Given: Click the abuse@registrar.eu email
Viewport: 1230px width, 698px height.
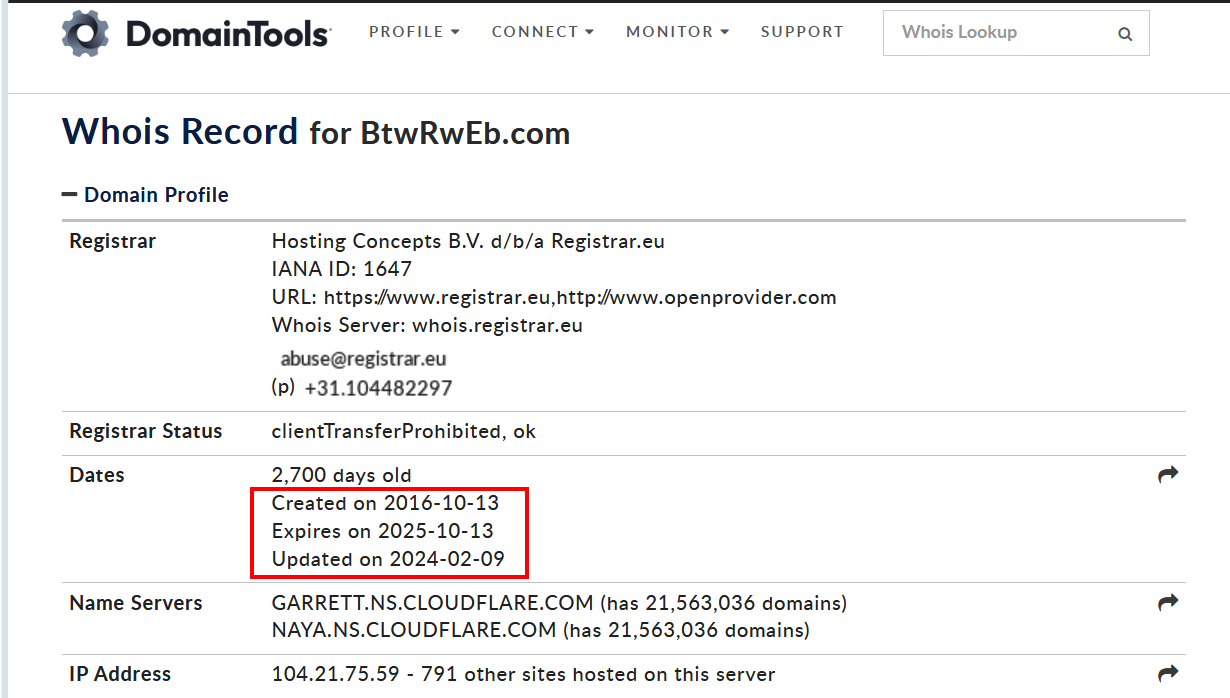Looking at the screenshot, I should pos(363,359).
